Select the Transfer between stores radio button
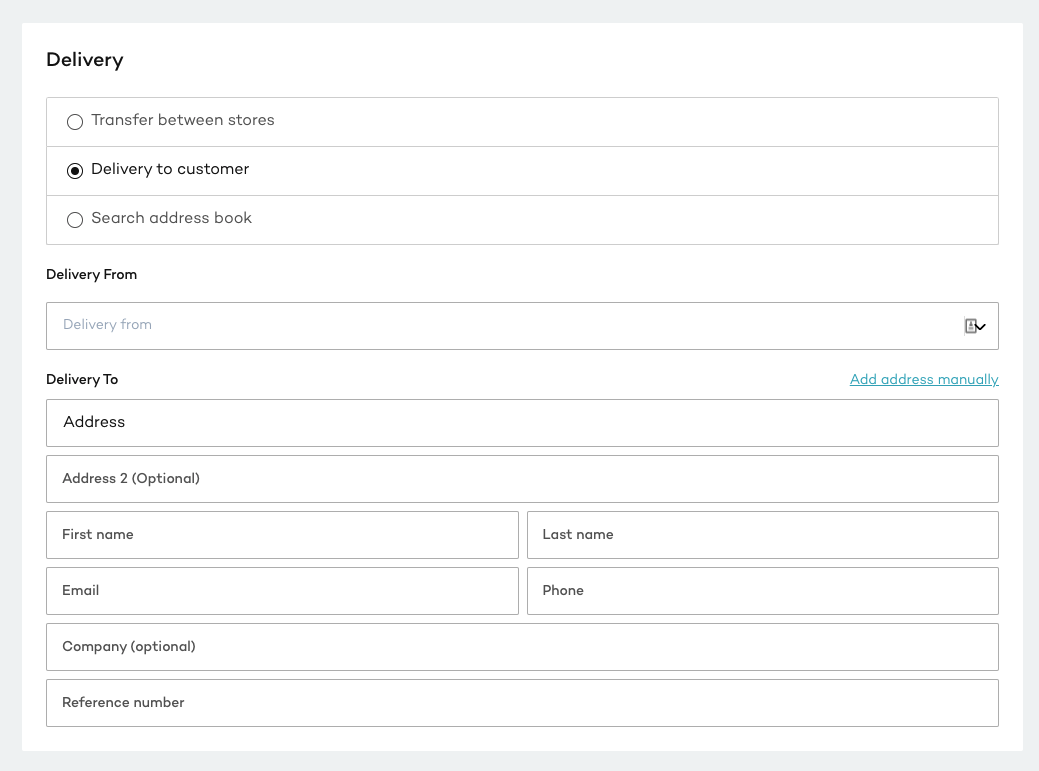 (x=75, y=122)
